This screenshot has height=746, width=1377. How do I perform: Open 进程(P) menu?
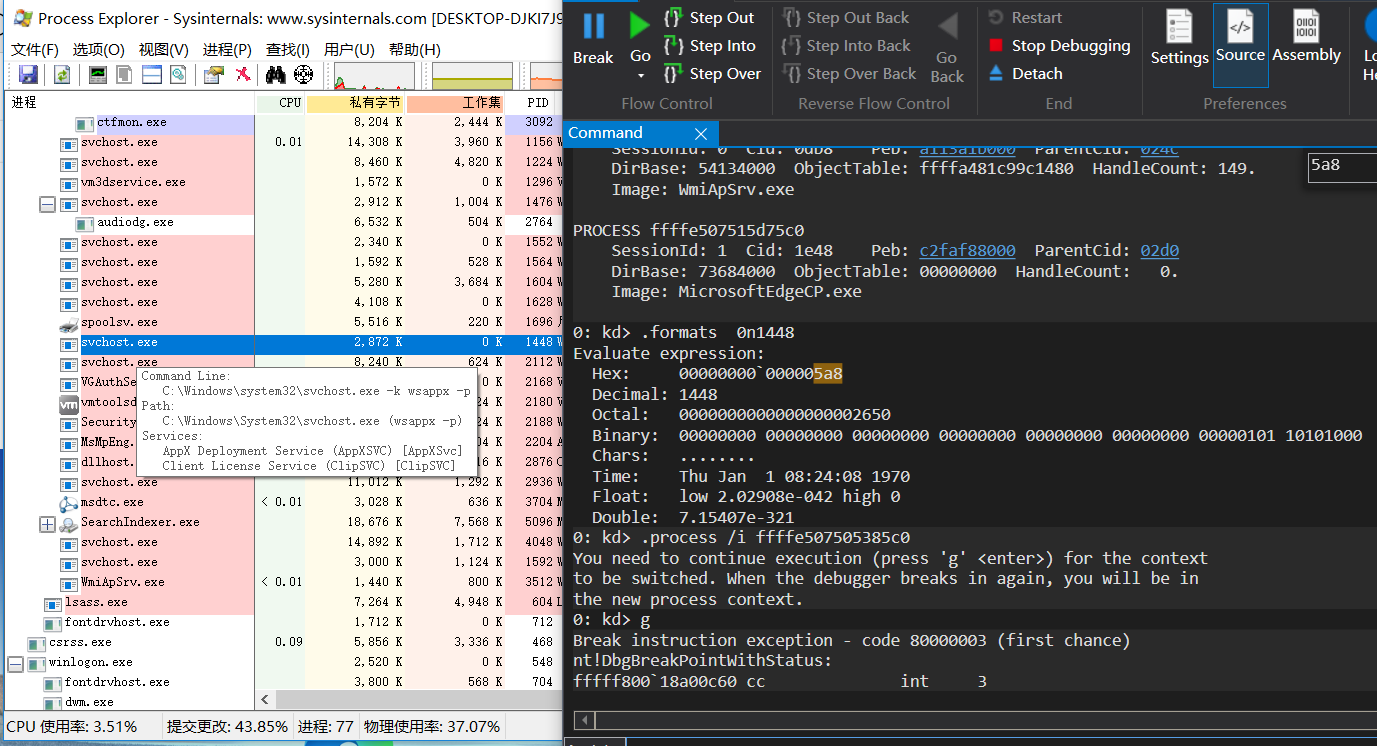pos(227,50)
